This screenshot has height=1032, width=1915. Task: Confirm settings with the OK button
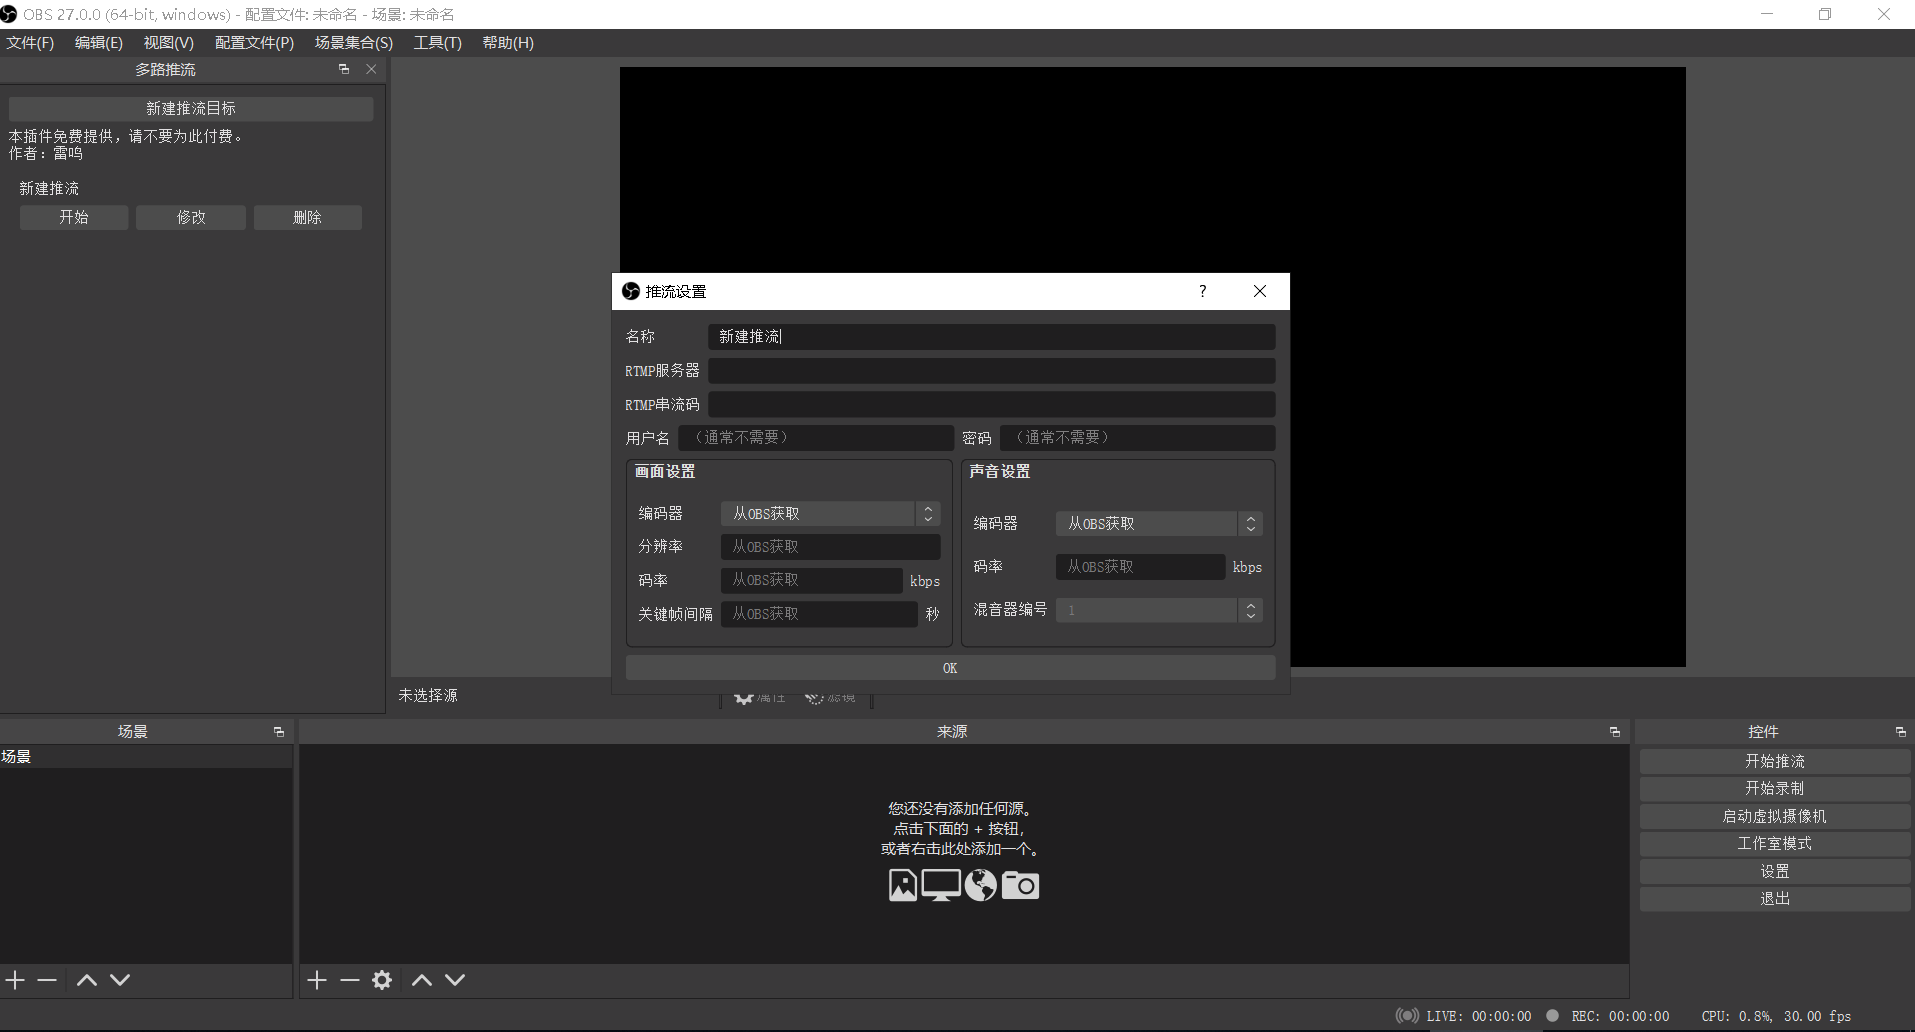[949, 667]
